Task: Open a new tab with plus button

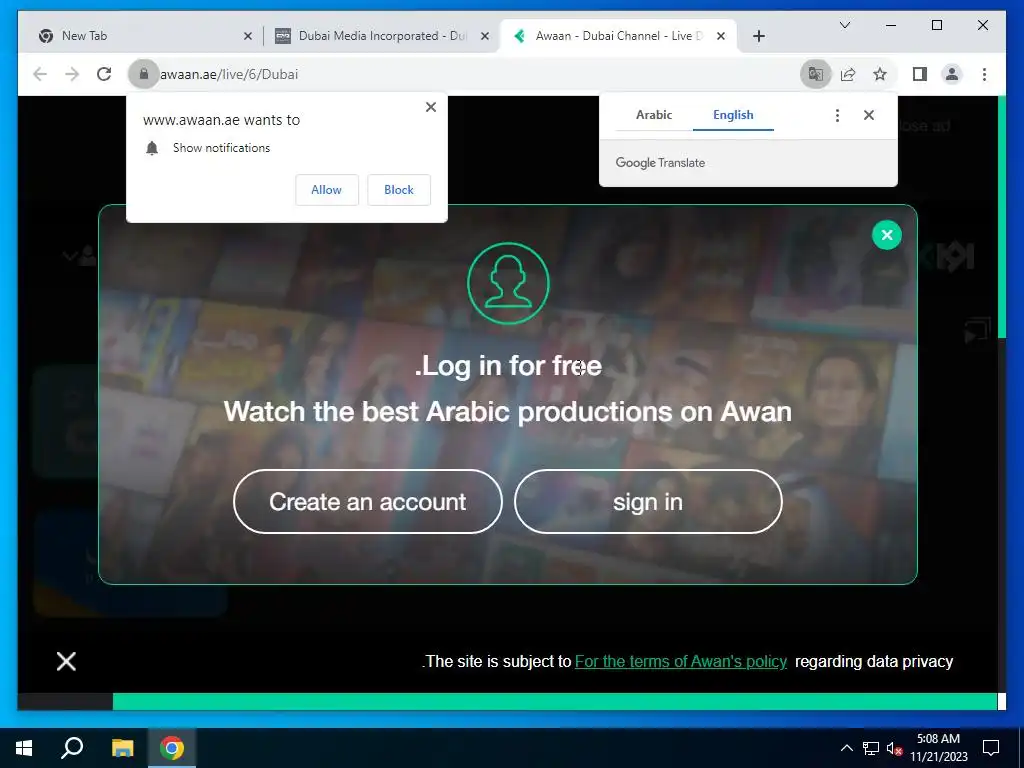Action: pos(759,37)
